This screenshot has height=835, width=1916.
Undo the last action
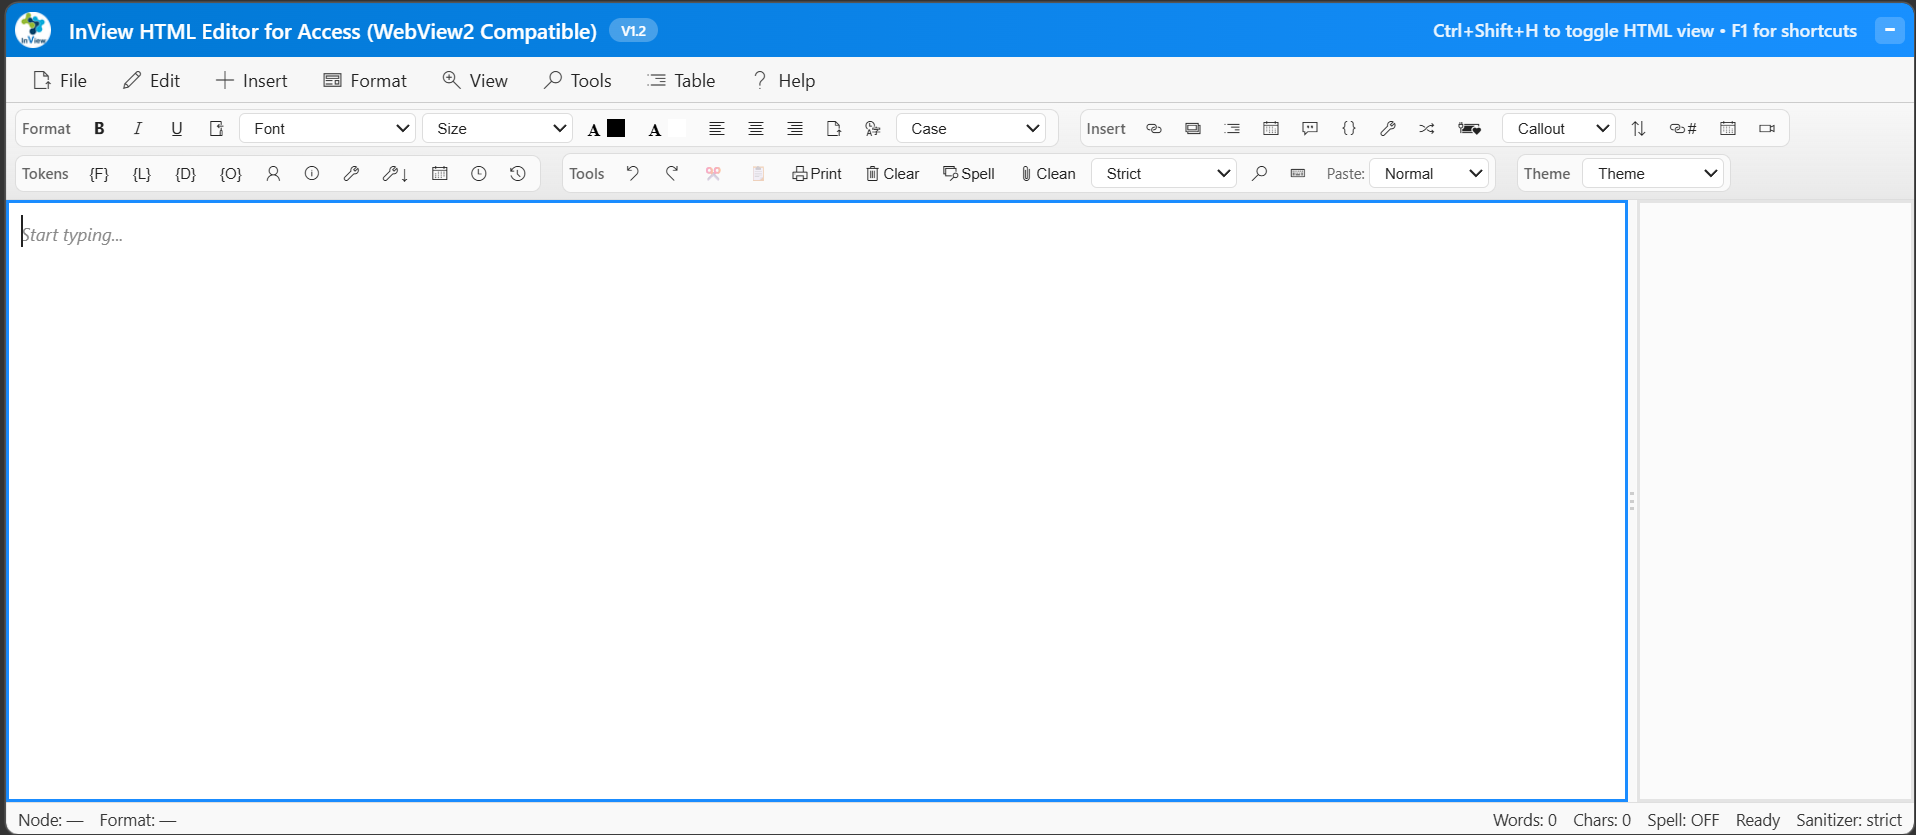[633, 173]
